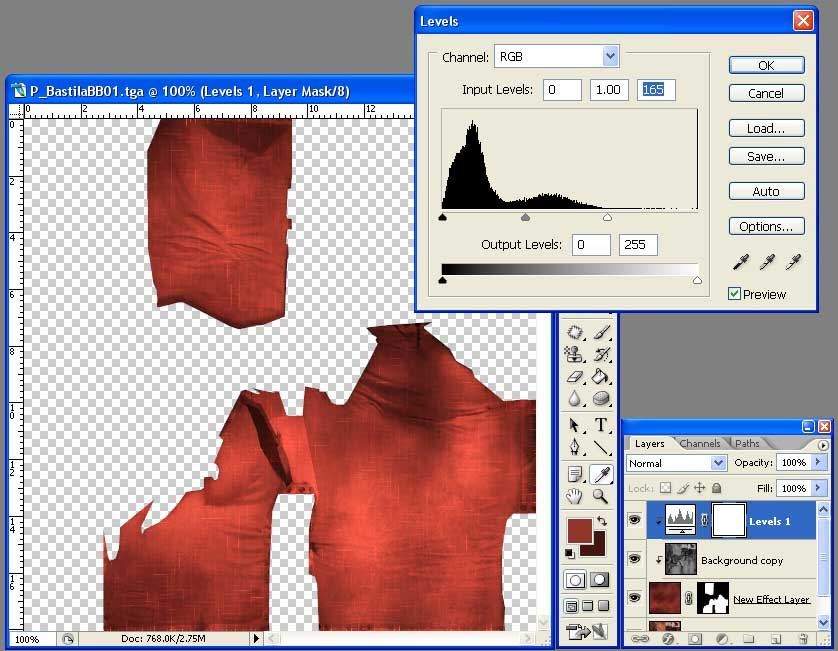
Task: Swap foreground and background colors arrow
Action: coord(601,522)
